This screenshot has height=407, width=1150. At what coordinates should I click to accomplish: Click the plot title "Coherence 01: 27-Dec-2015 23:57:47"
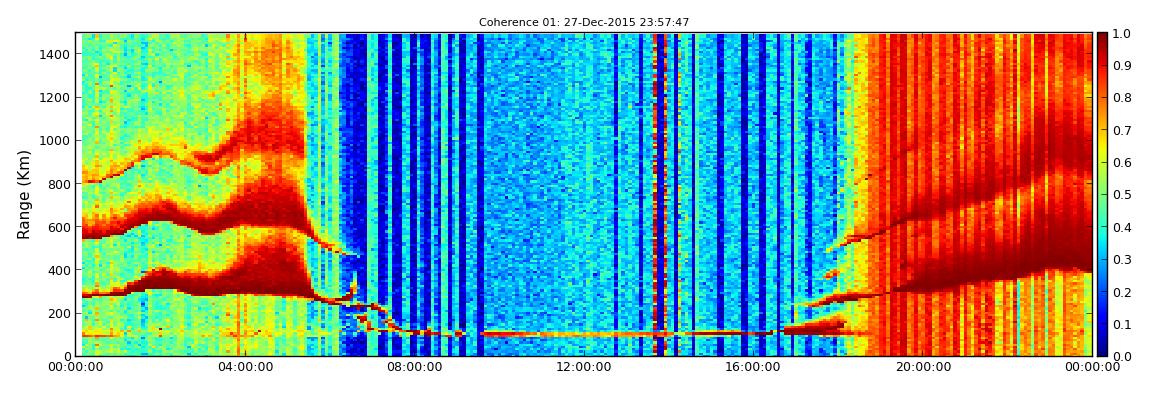click(584, 23)
